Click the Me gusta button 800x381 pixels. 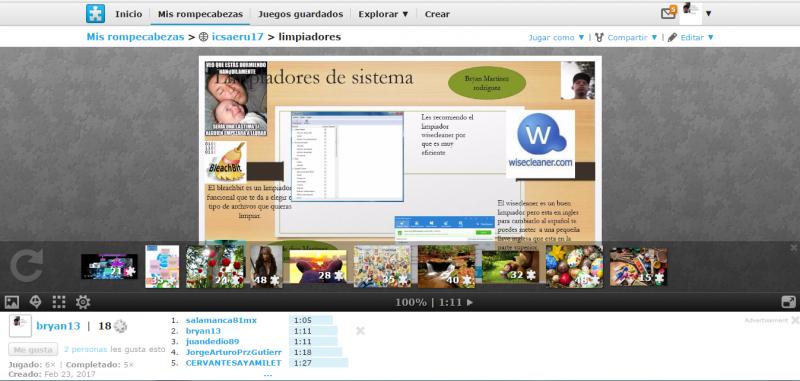[33, 349]
